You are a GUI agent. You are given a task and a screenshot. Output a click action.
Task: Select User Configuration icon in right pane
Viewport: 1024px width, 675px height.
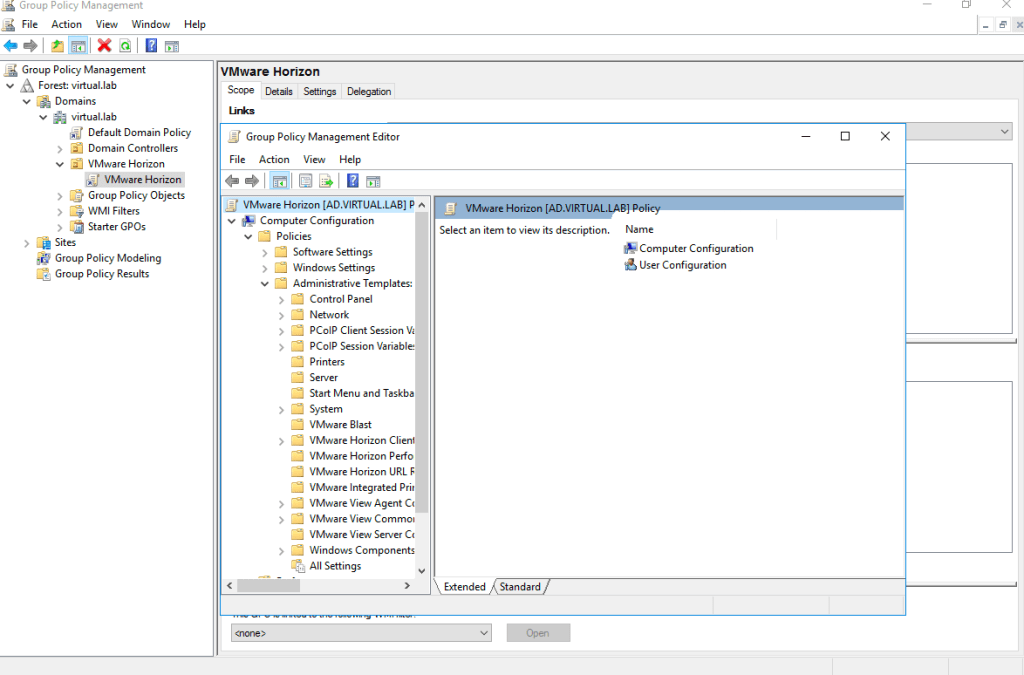[x=630, y=265]
